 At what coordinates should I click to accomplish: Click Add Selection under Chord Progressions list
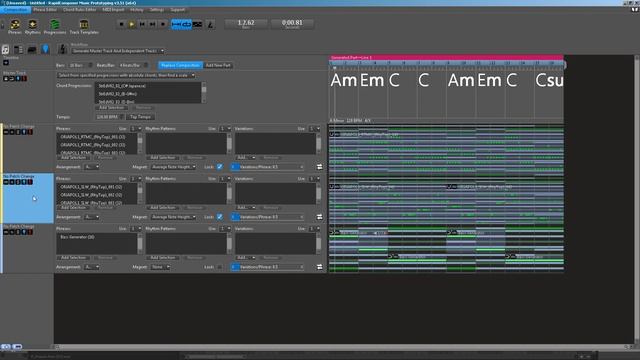[x=112, y=108]
